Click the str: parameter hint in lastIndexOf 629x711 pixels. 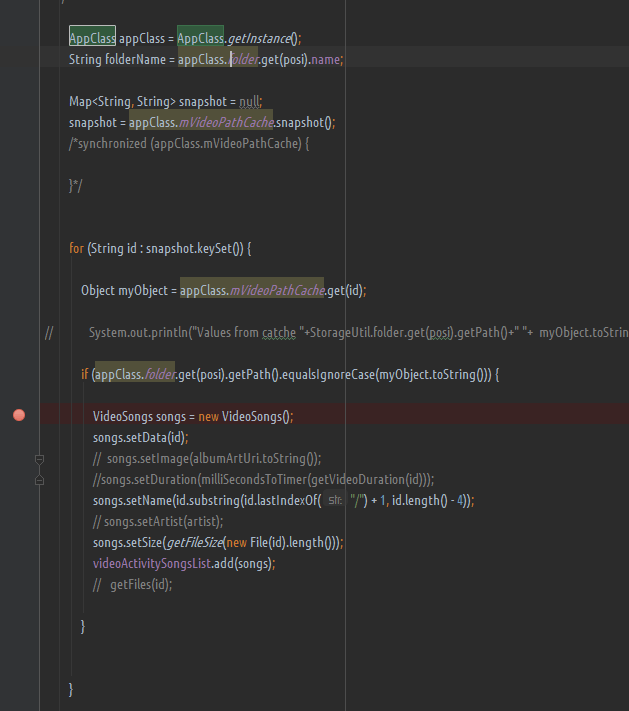click(335, 500)
